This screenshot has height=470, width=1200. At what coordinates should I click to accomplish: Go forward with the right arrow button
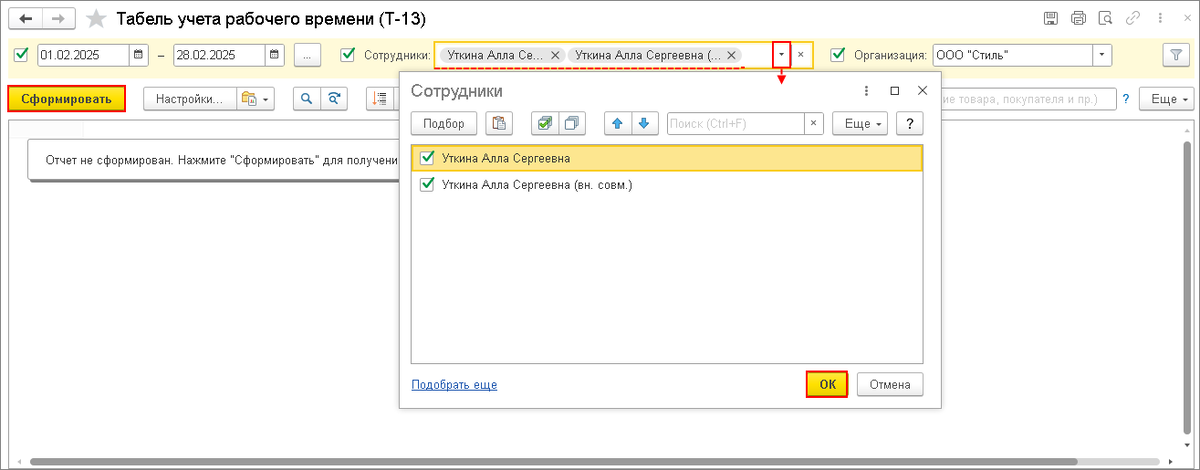[x=58, y=19]
